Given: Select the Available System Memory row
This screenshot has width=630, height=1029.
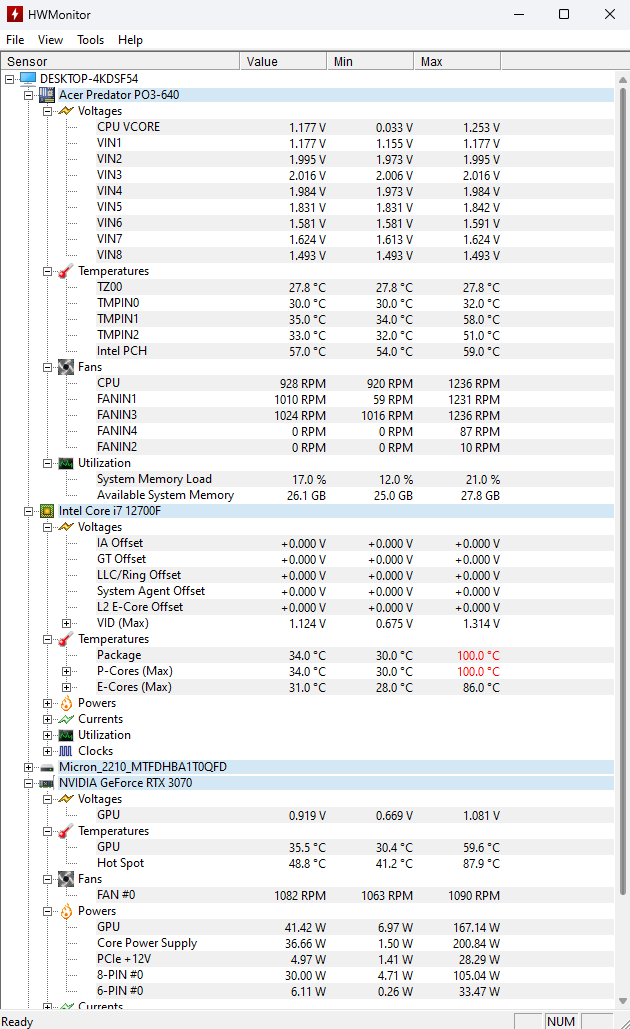Looking at the screenshot, I should pyautogui.click(x=354, y=495).
